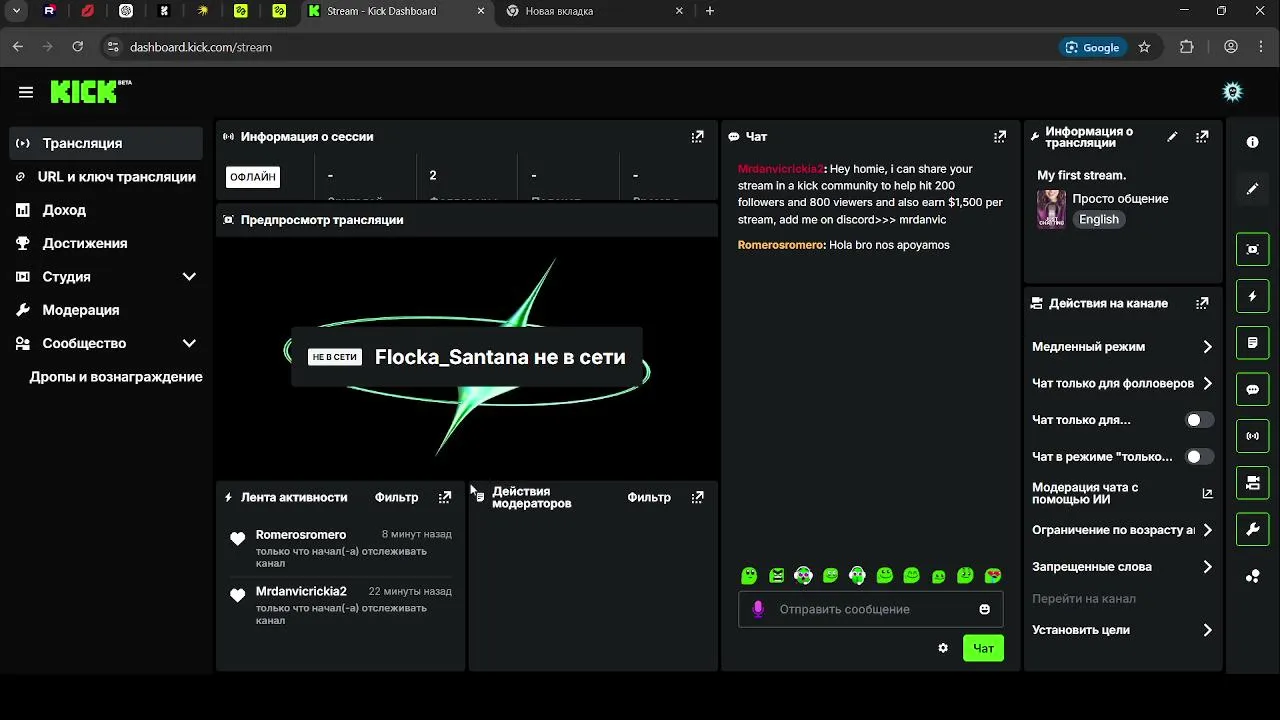Screen dimensions: 1280x720
Task: Toggle the chat bubble widget in sidebar
Action: [x=1253, y=390]
